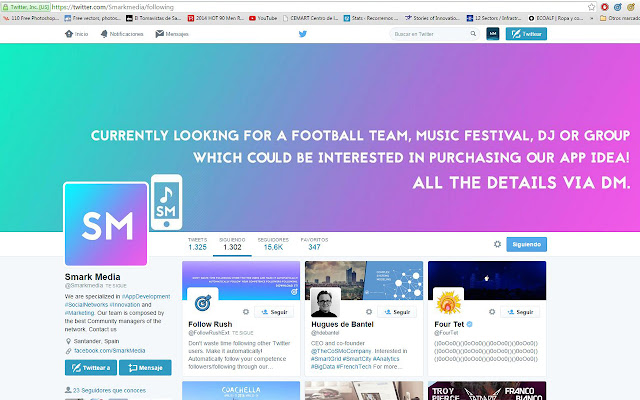Image resolution: width=640 pixels, height=400 pixels.
Task: Click Four Tet verified badge
Action: coord(470,324)
